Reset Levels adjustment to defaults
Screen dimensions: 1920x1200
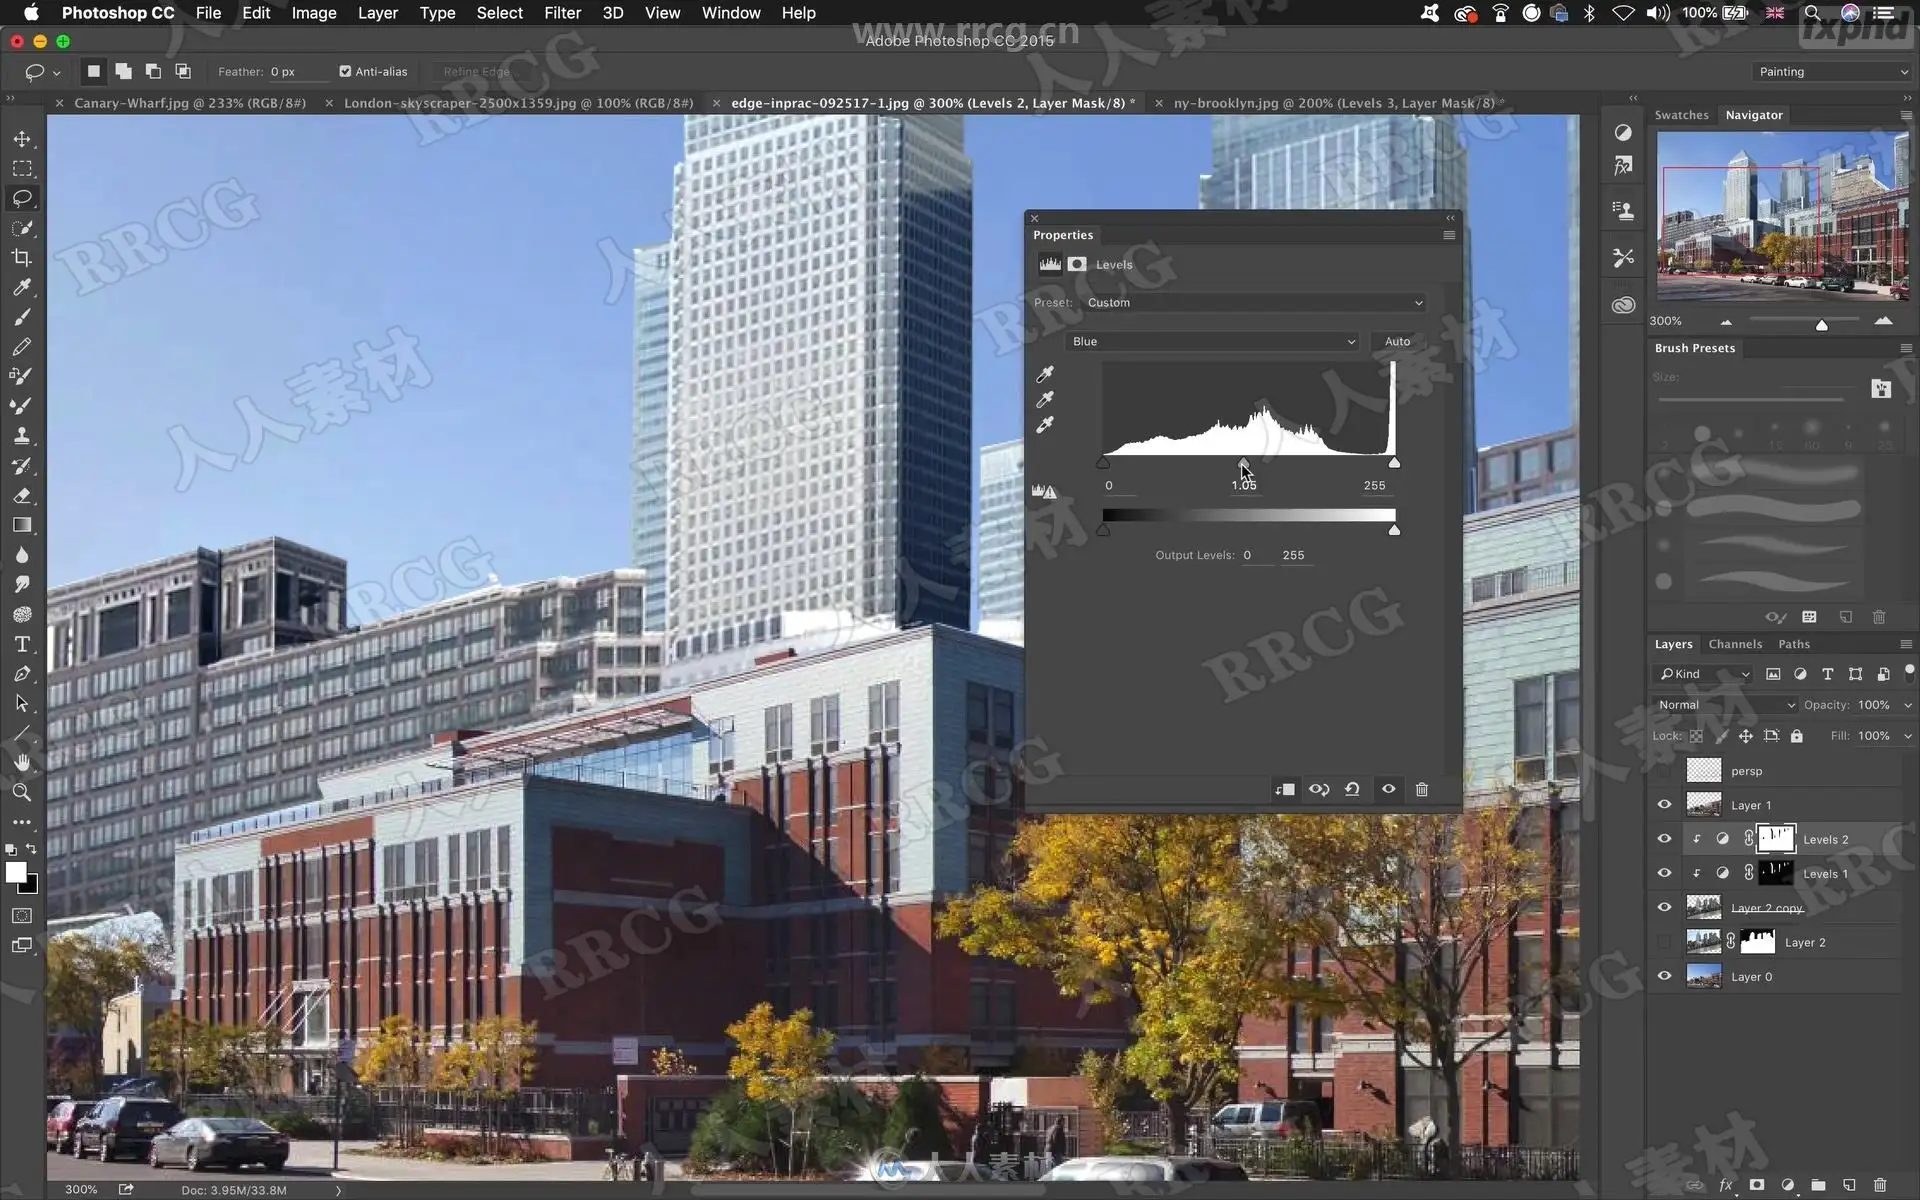[1352, 789]
